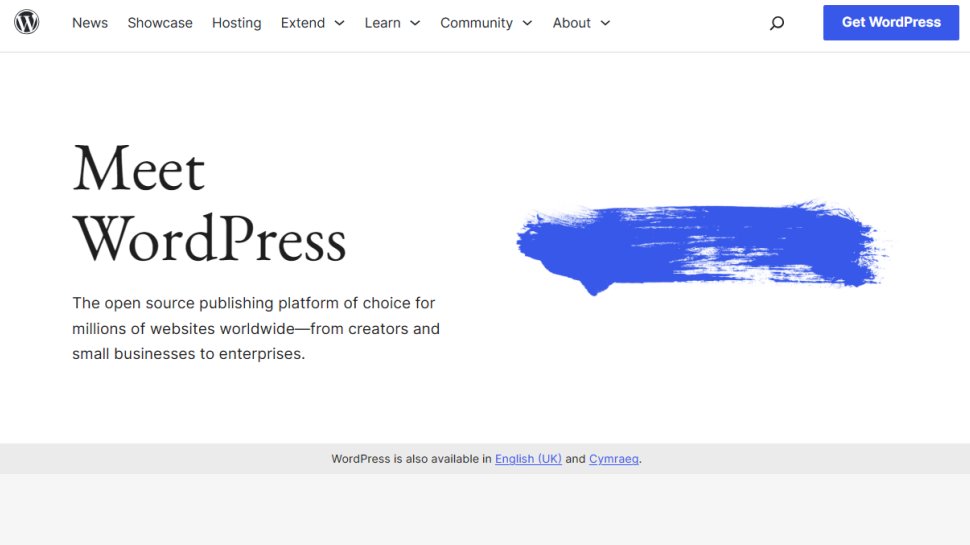This screenshot has width=970, height=545.
Task: Expand the chevron next to Learn
Action: pos(415,23)
